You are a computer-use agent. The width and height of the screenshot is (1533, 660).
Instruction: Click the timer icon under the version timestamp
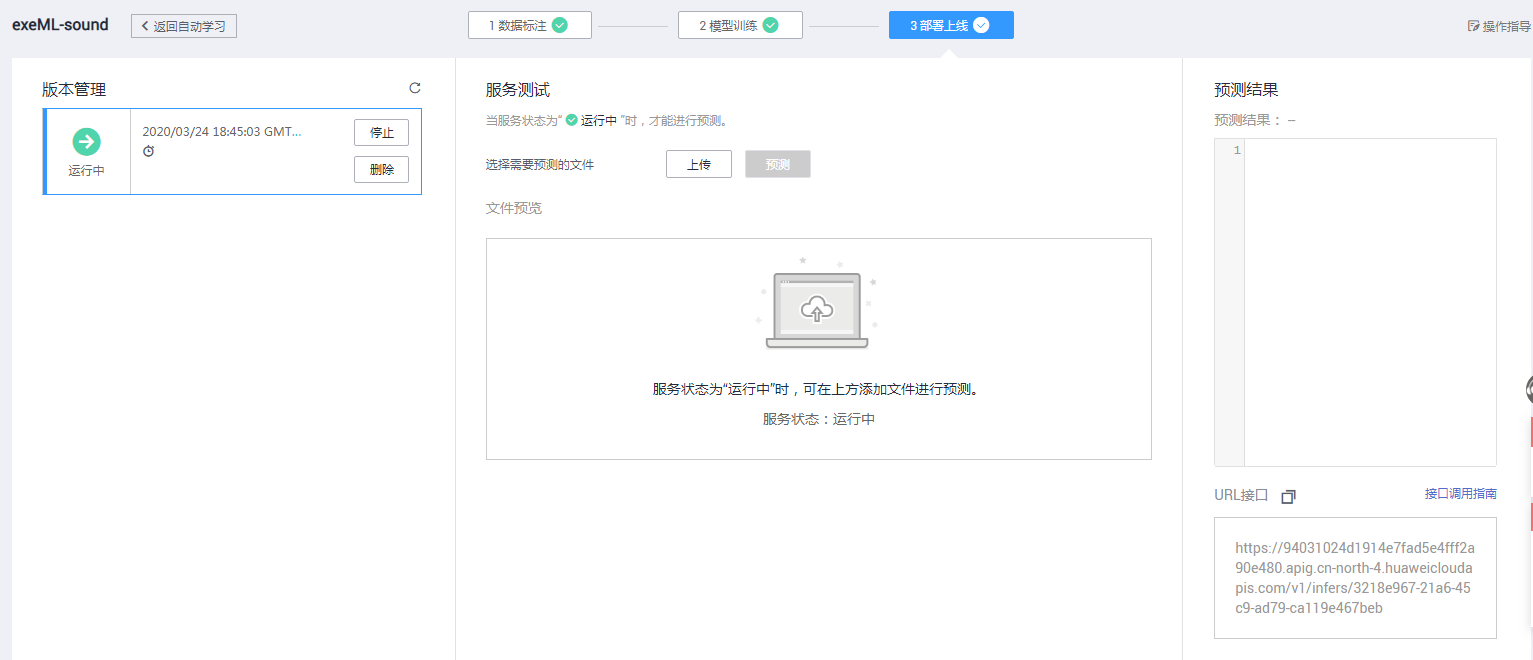click(149, 151)
